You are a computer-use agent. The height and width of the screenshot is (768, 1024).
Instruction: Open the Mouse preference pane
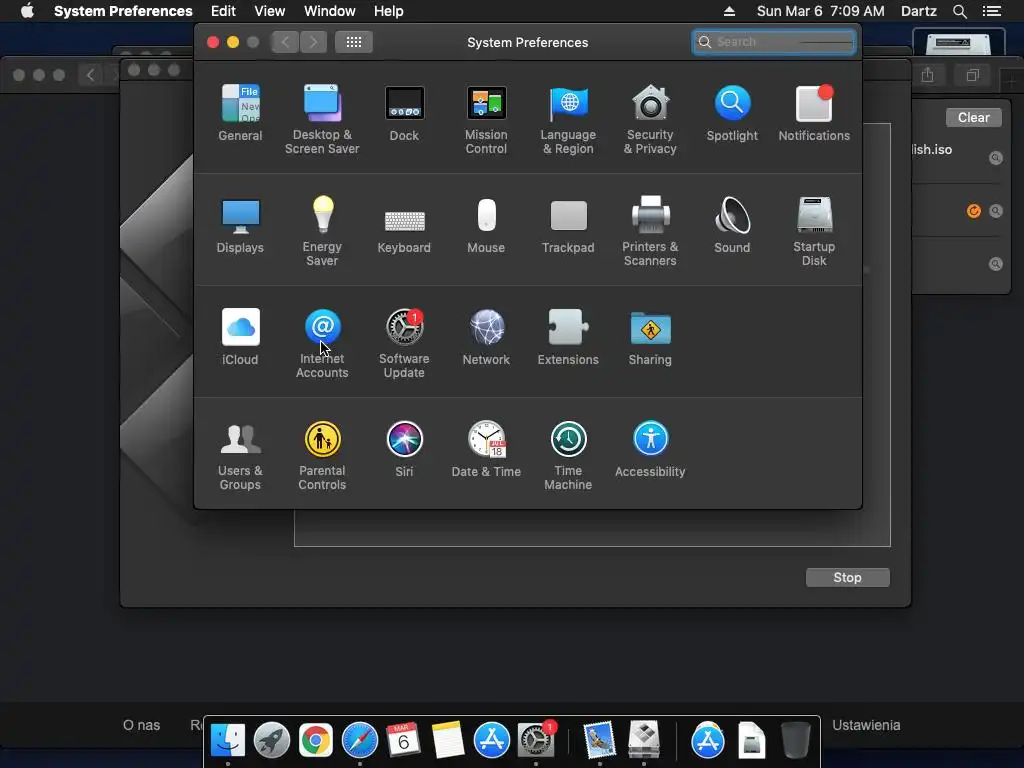(x=486, y=225)
